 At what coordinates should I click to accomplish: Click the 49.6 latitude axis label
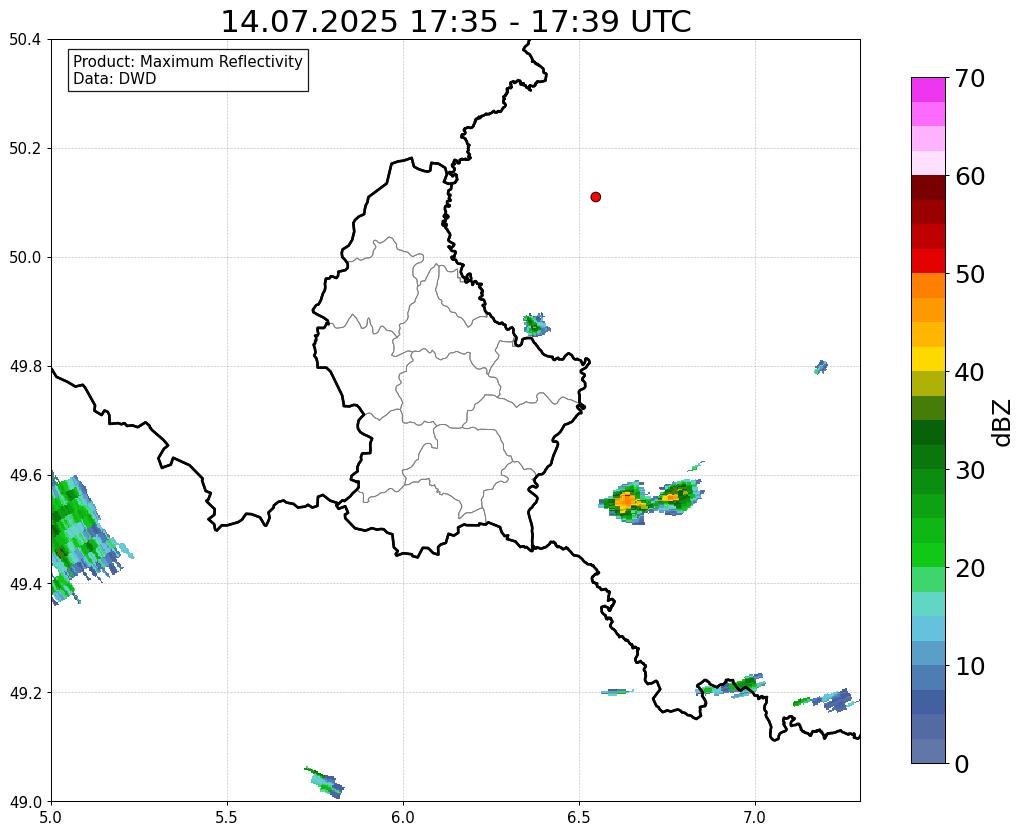pyautogui.click(x=25, y=475)
